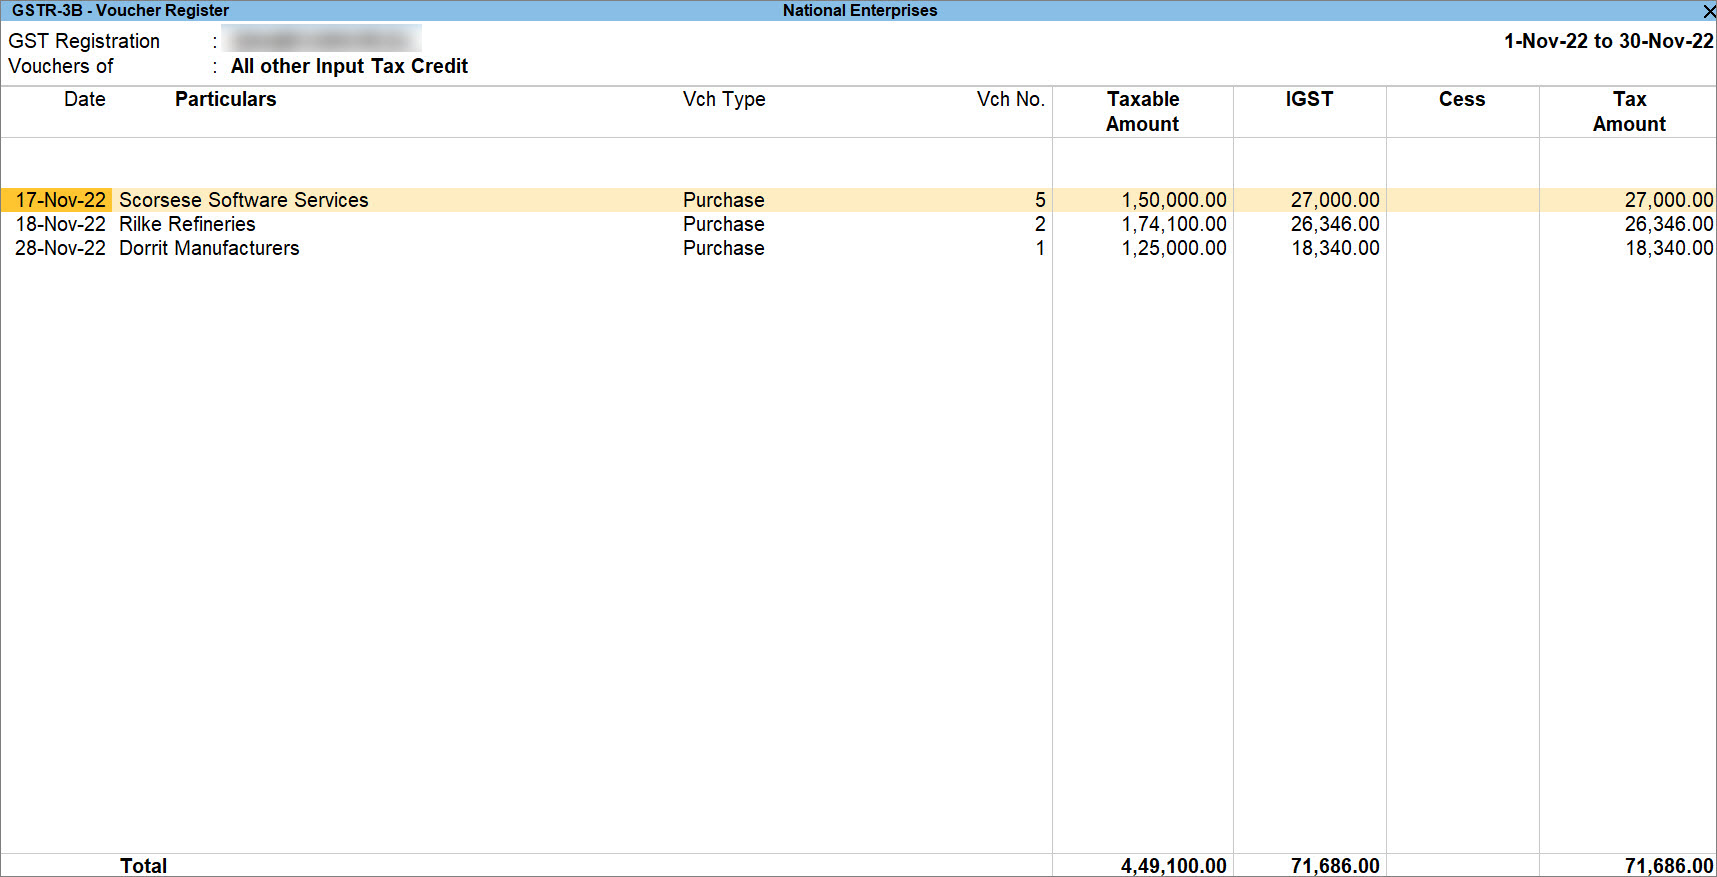This screenshot has height=877, width=1717.
Task: Click Tax Amount 18,340.00 in last column
Action: [x=1669, y=248]
